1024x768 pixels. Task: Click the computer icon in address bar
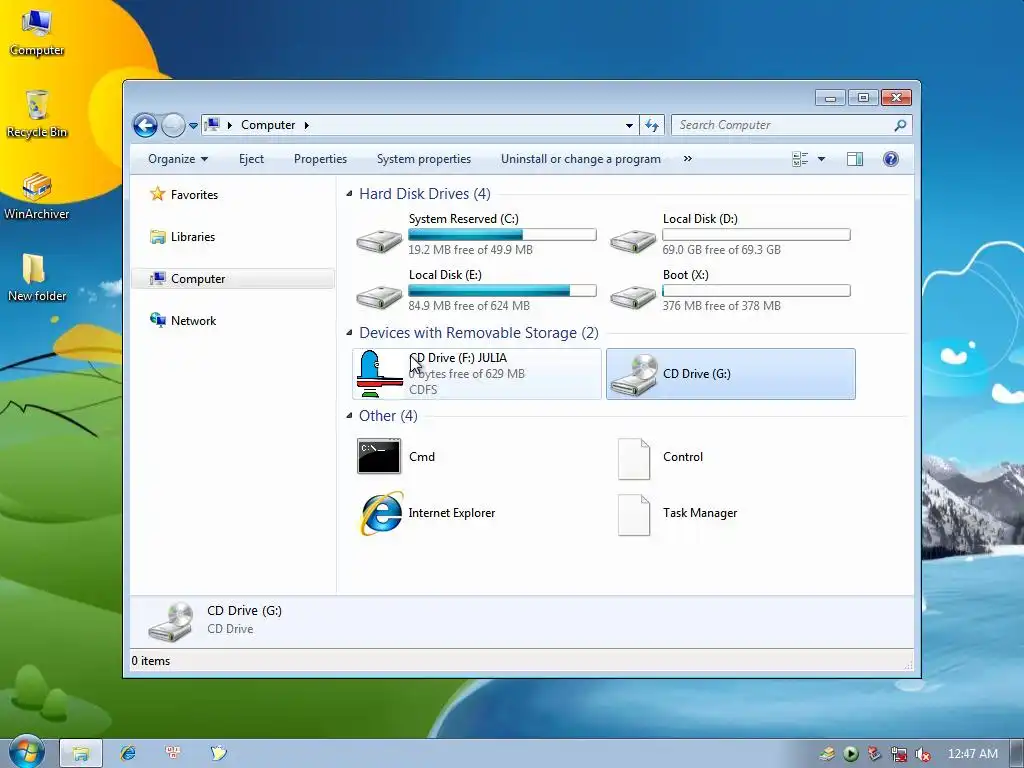[212, 124]
